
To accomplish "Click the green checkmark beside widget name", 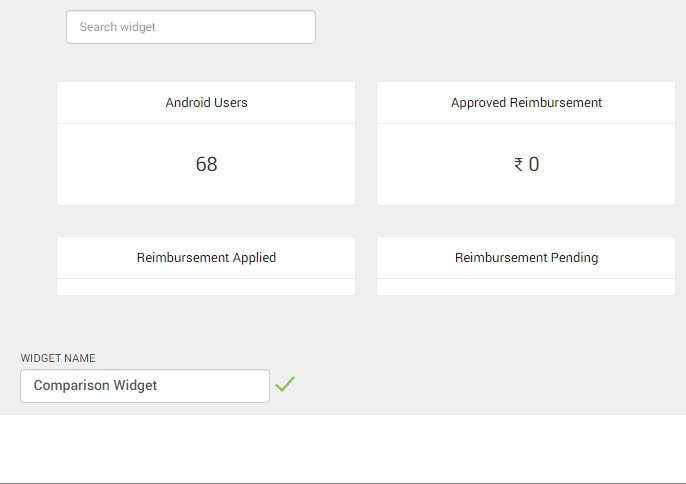I will click(x=285, y=384).
